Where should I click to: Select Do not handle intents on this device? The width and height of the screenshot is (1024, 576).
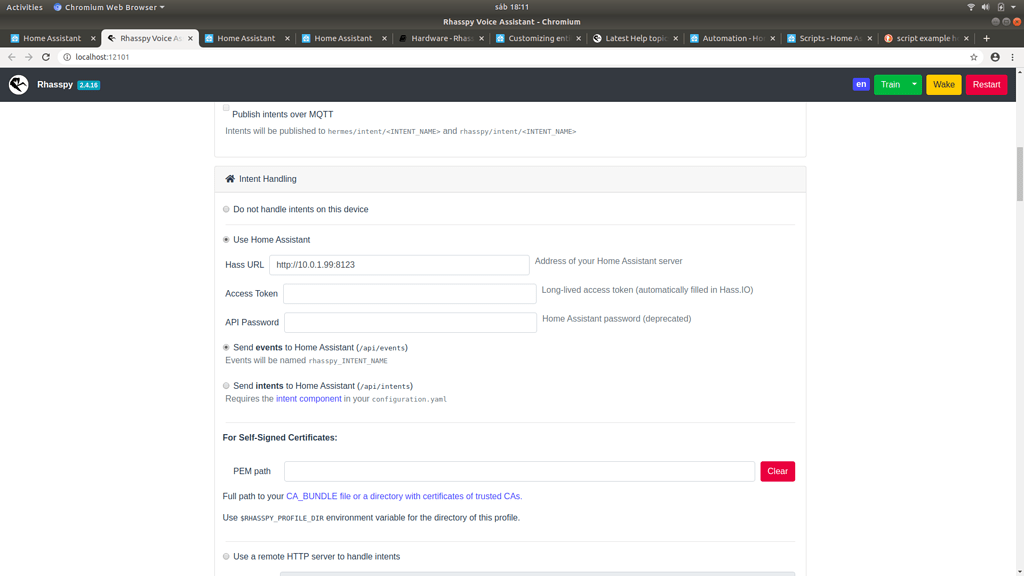(226, 210)
